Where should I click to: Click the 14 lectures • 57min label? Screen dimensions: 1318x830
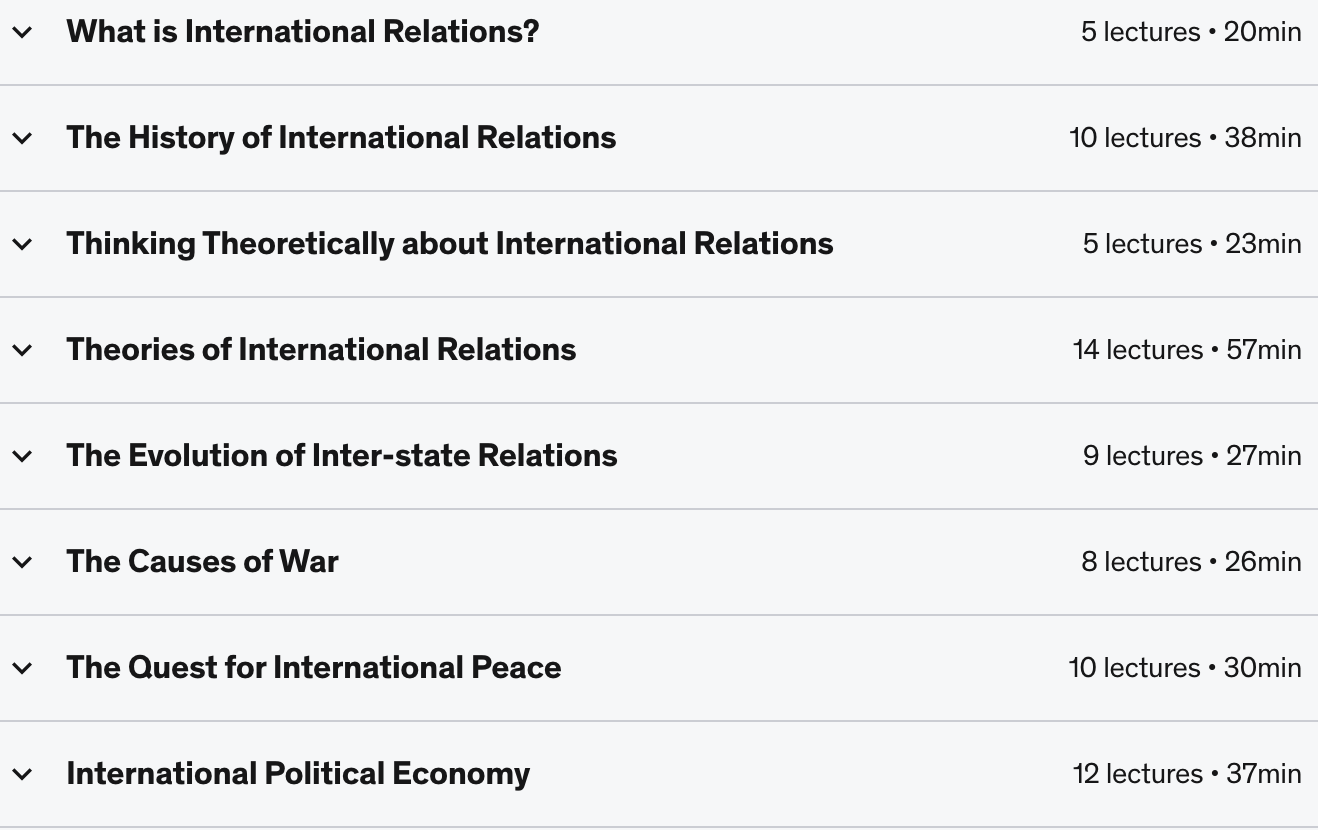pyautogui.click(x=1187, y=350)
